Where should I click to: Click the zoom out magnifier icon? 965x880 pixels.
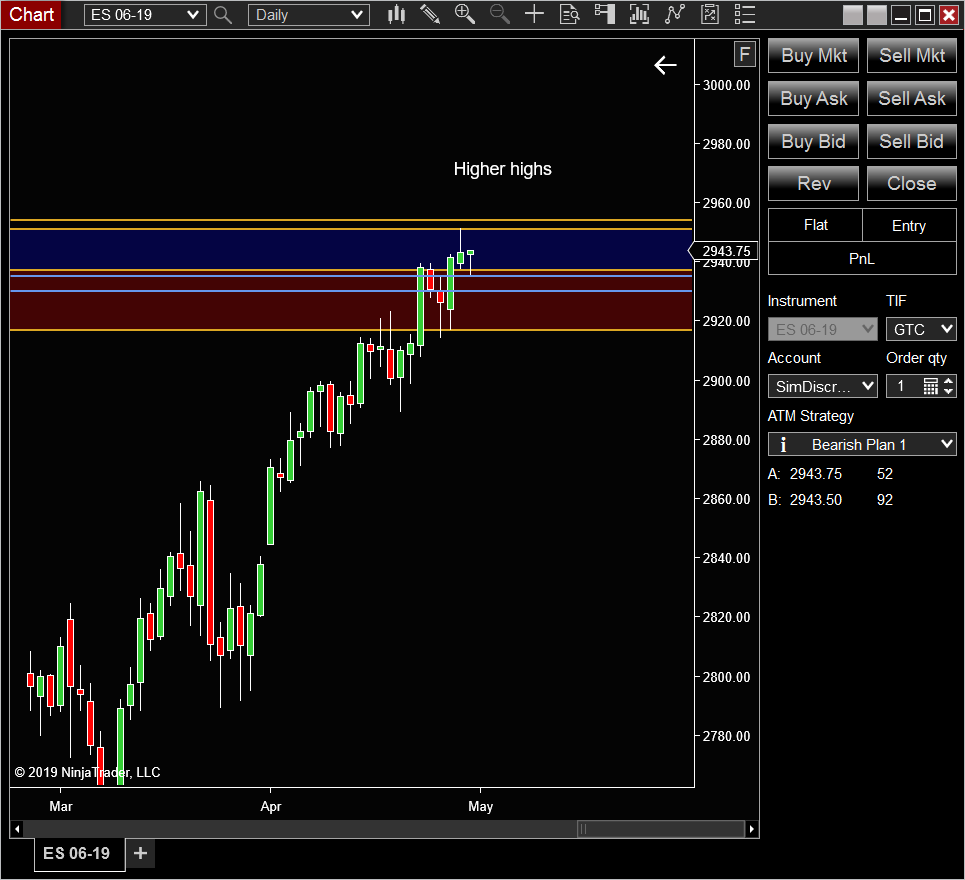pos(500,15)
